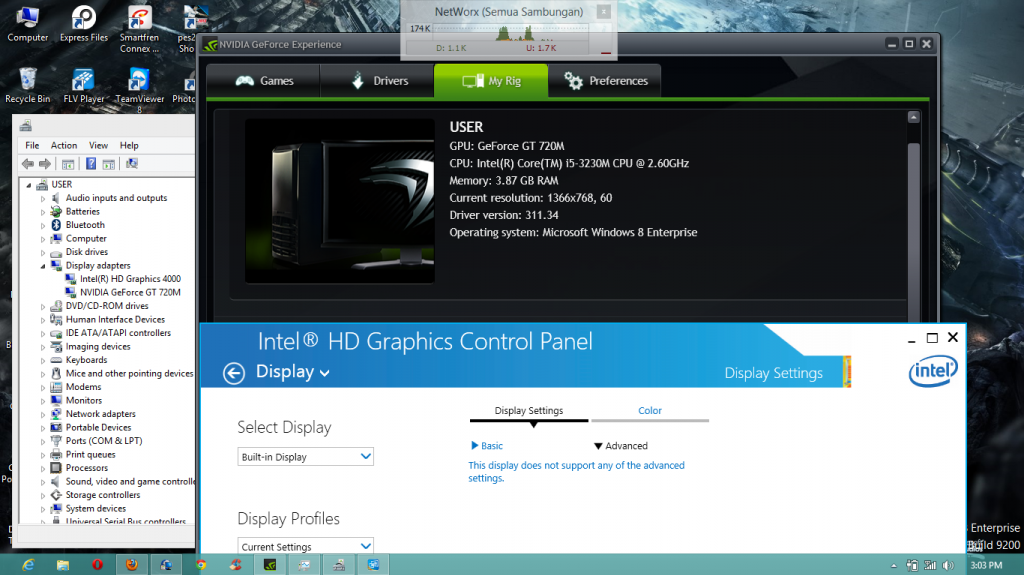Switch to the Color tab
Image resolution: width=1024 pixels, height=575 pixels.
click(650, 411)
